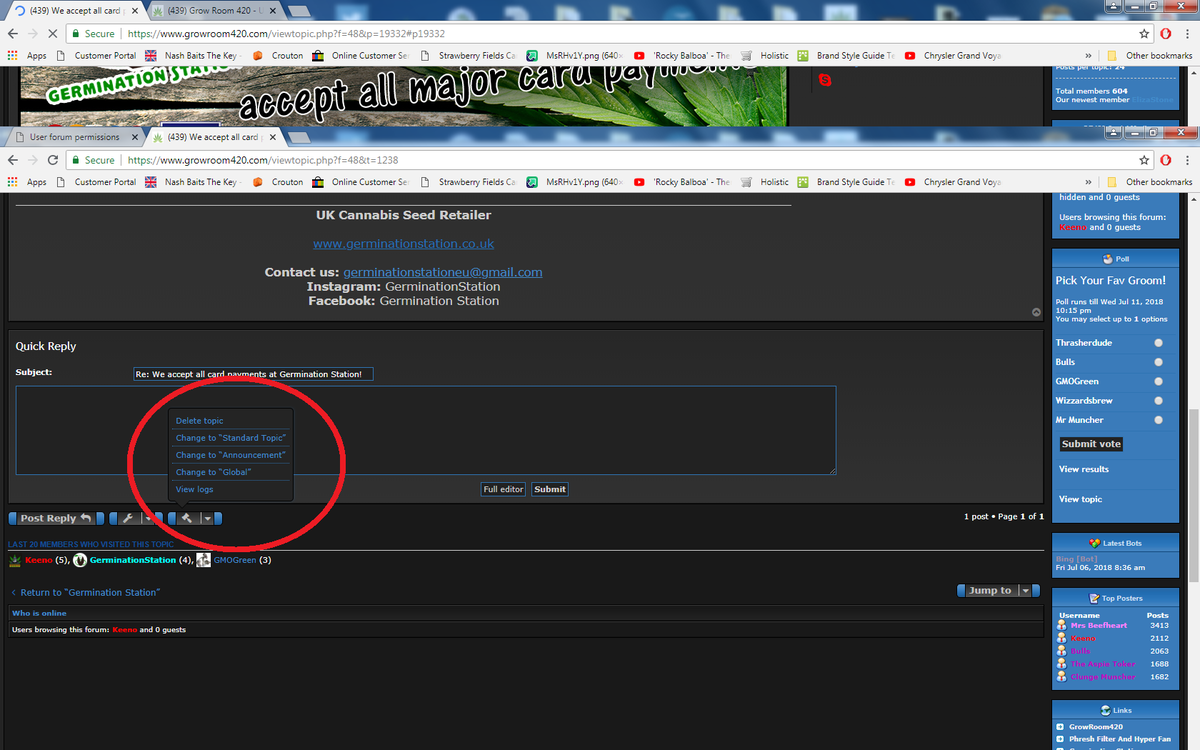Choose Mr Muncher in the poll
The image size is (1200, 750).
tap(1158, 420)
